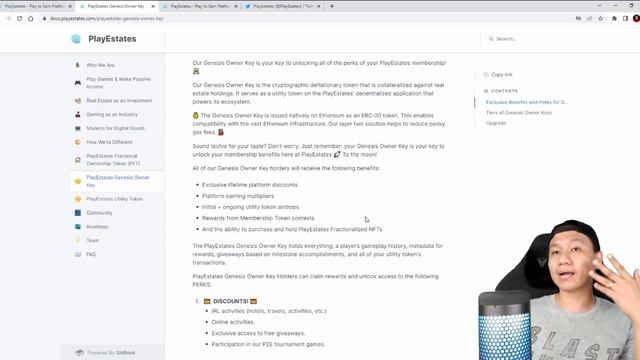Open the Team page

pos(93,240)
